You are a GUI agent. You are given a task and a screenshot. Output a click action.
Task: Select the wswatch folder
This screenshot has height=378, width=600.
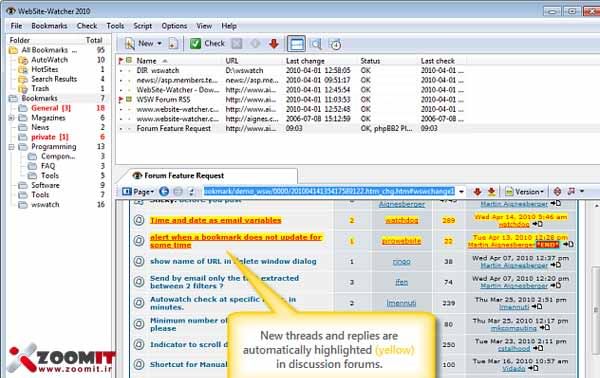click(45, 205)
